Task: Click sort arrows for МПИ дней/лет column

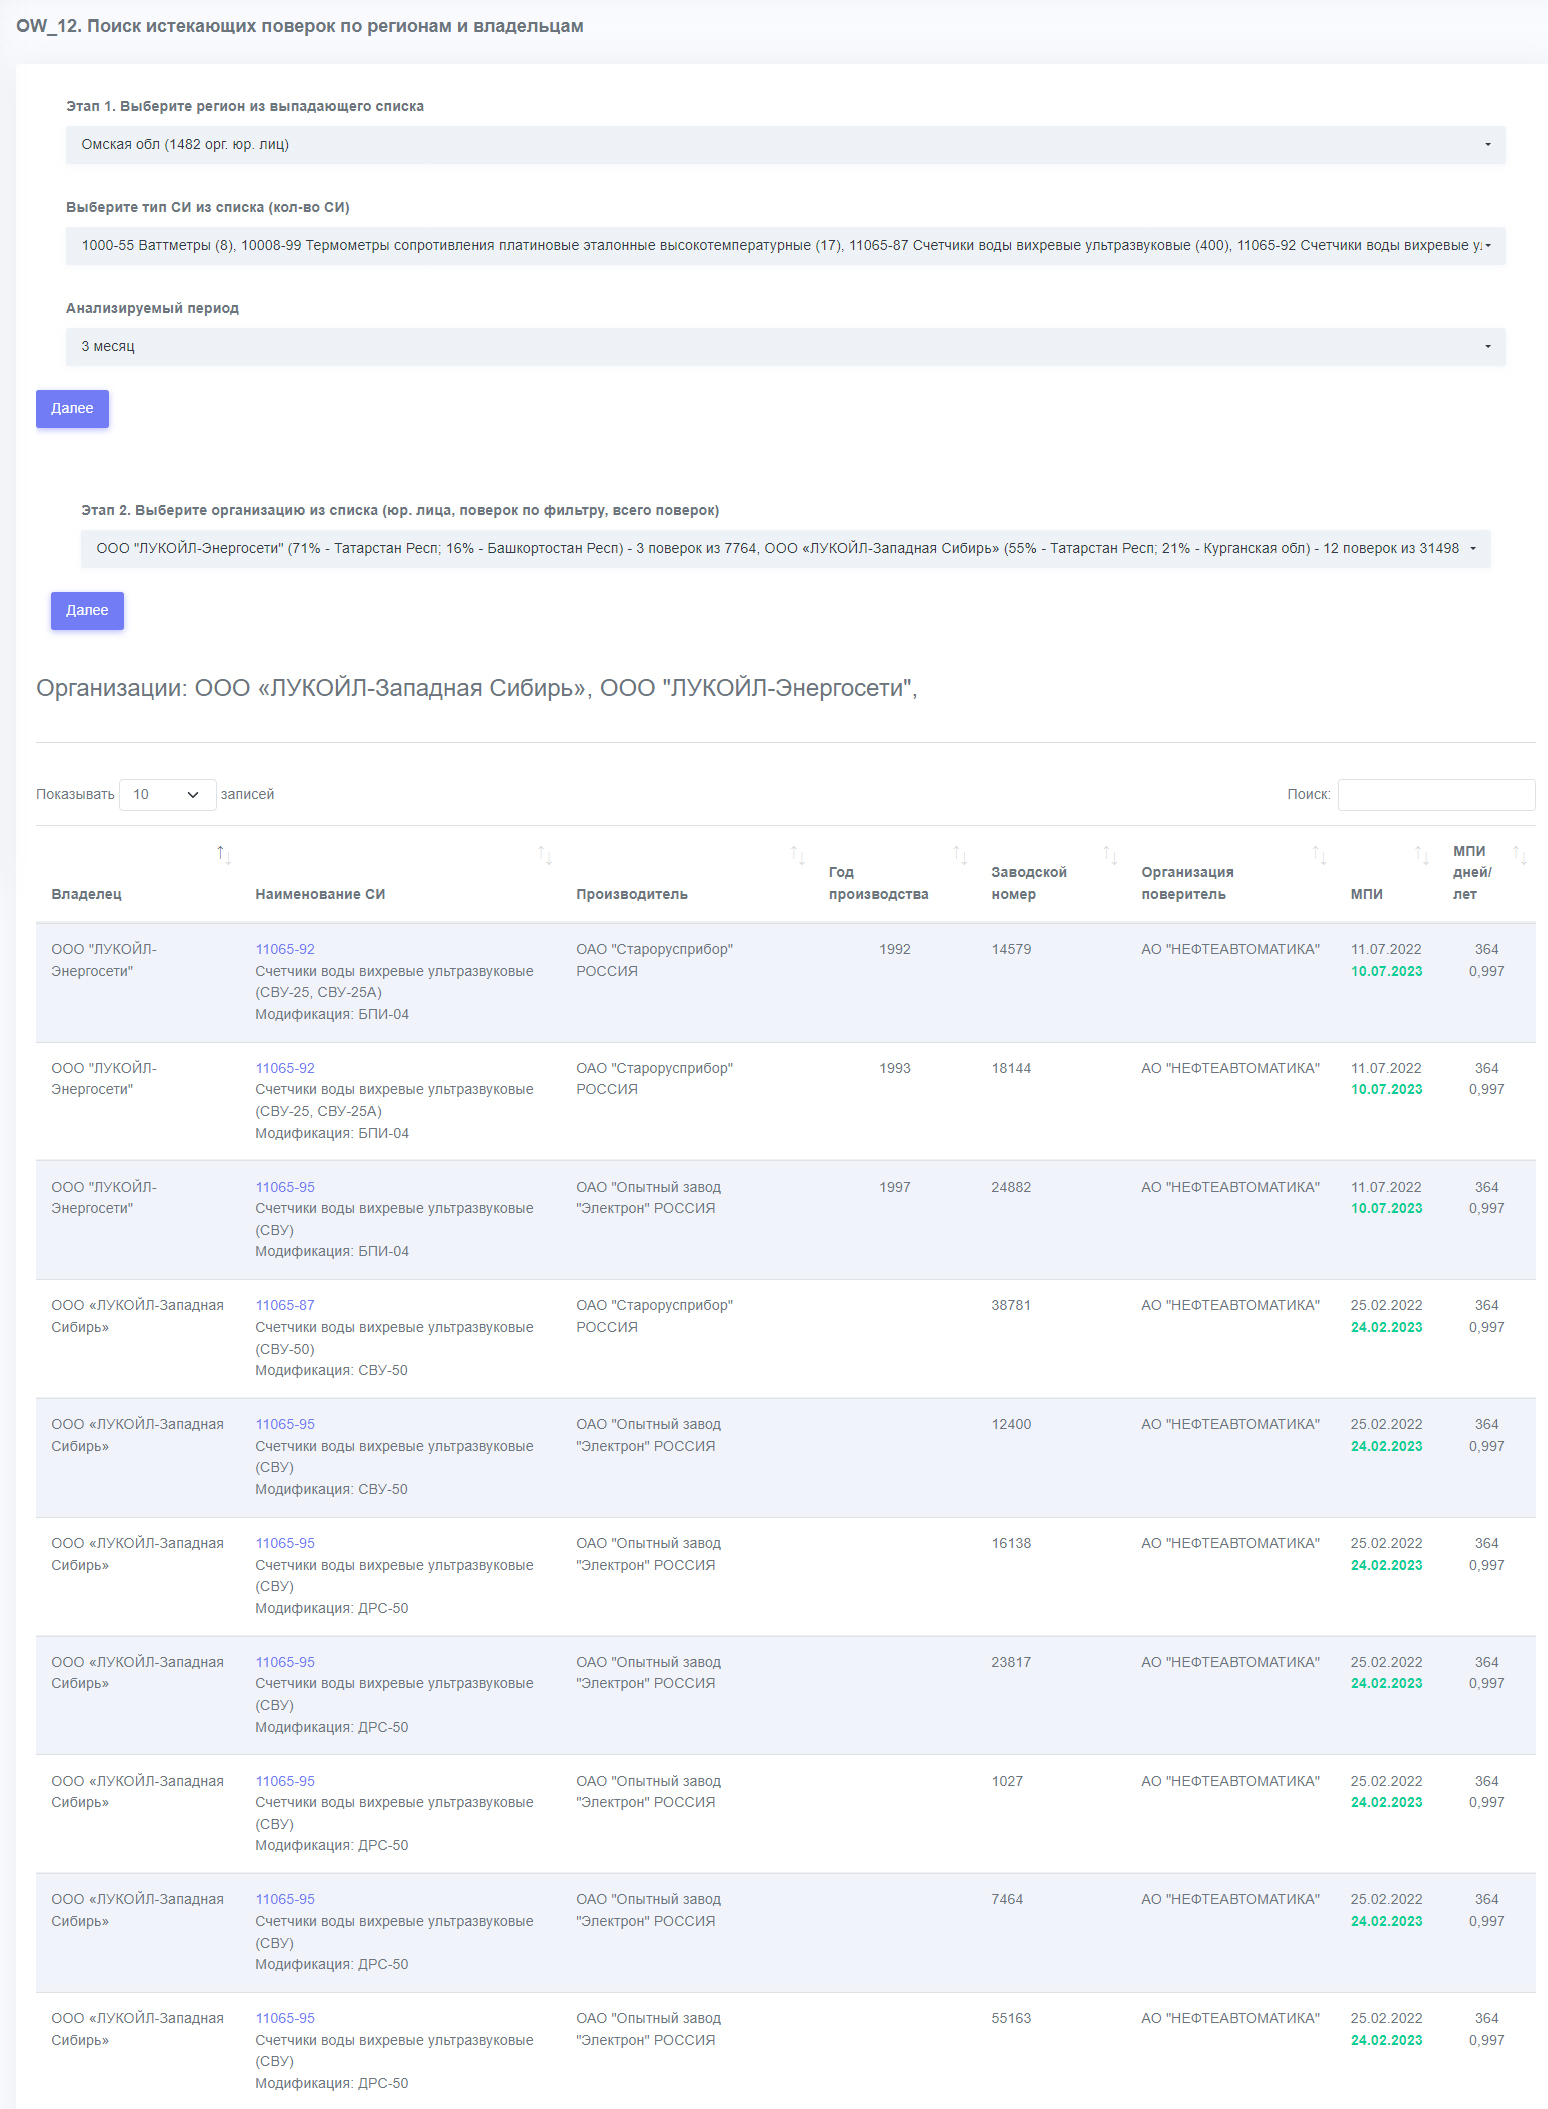Action: [1520, 855]
